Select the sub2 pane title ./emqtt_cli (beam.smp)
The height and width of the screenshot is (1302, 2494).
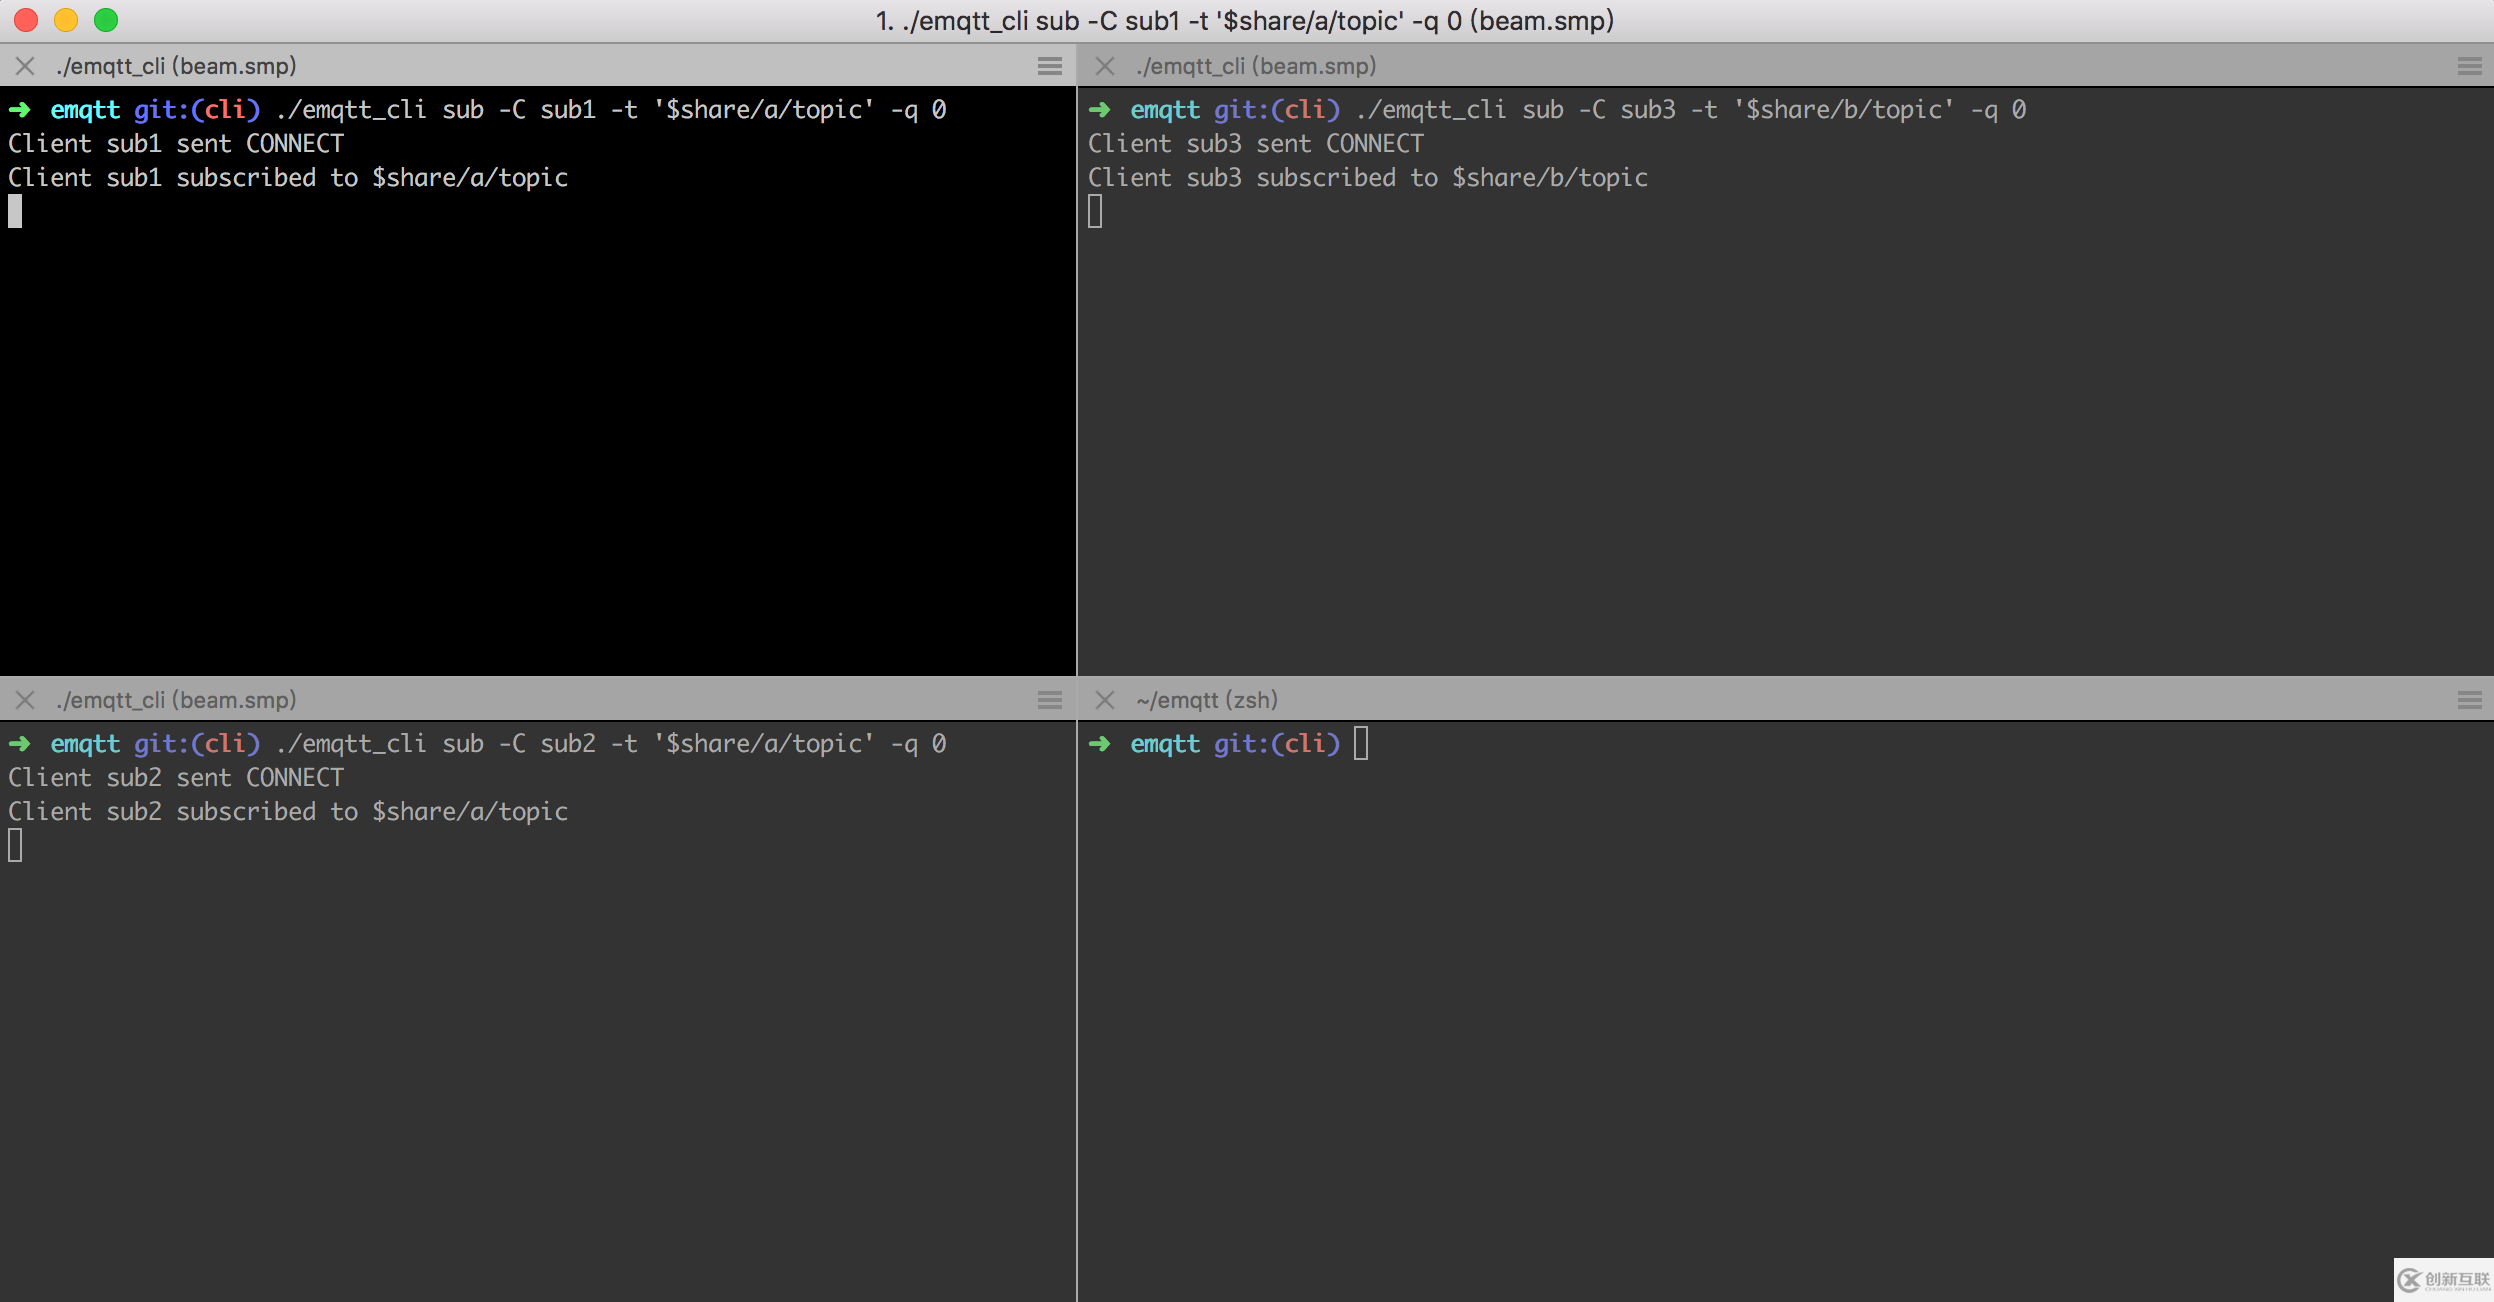click(177, 700)
